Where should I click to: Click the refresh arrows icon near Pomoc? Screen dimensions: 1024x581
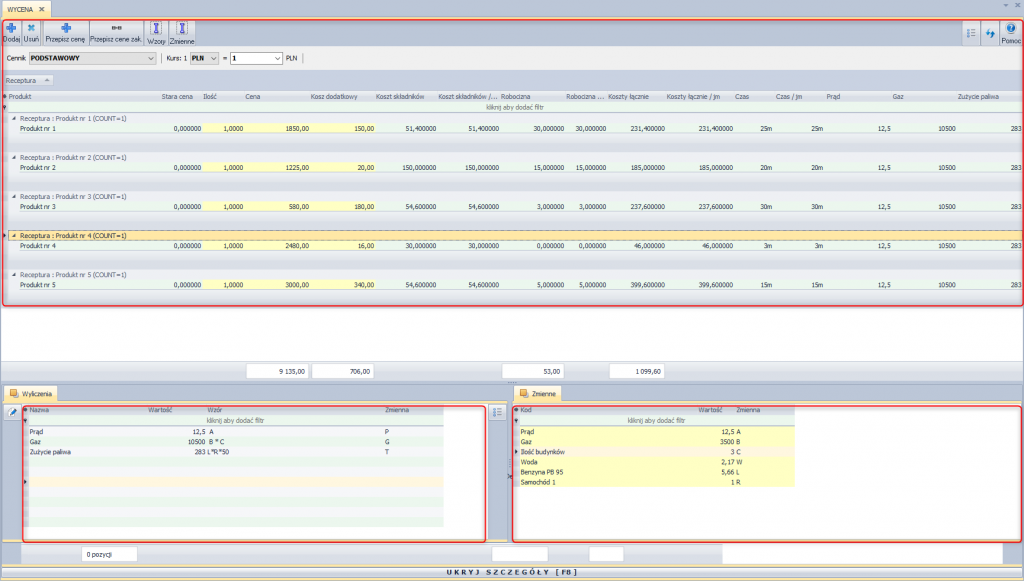point(990,33)
